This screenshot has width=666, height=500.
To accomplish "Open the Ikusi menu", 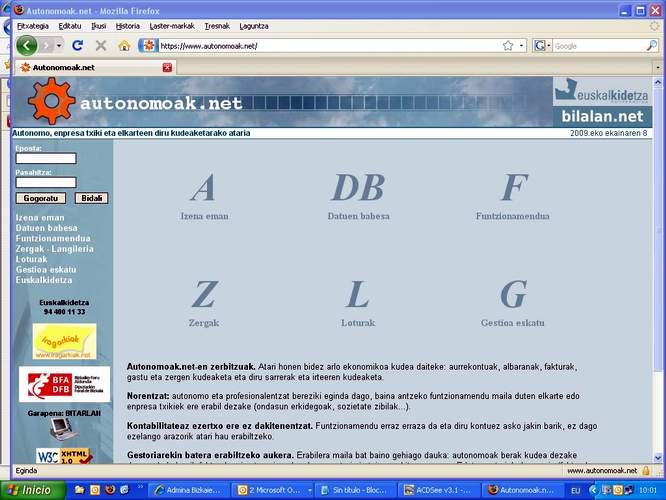I will pos(99,26).
